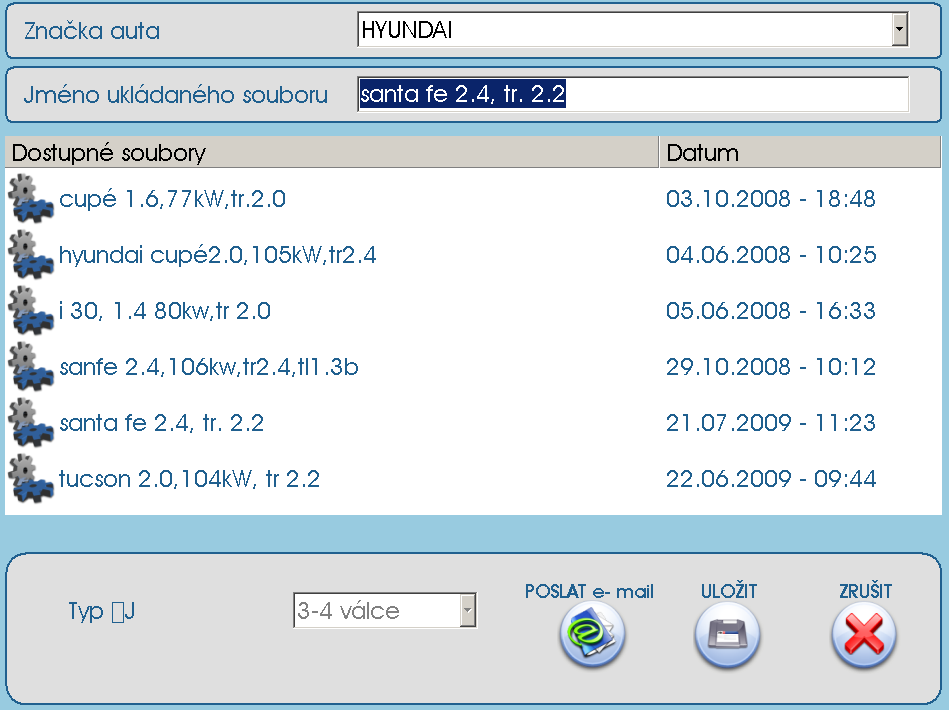Click gear icon beside santa fe 2.4, tr. 2.2
Screen dimensions: 949x710
(30, 422)
